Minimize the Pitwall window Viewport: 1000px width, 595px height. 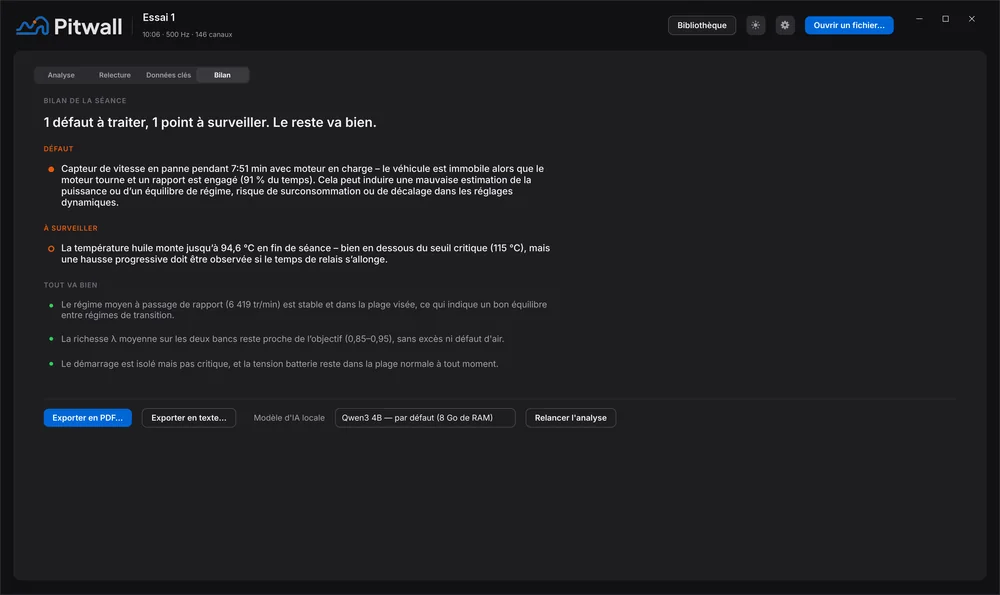coord(919,19)
